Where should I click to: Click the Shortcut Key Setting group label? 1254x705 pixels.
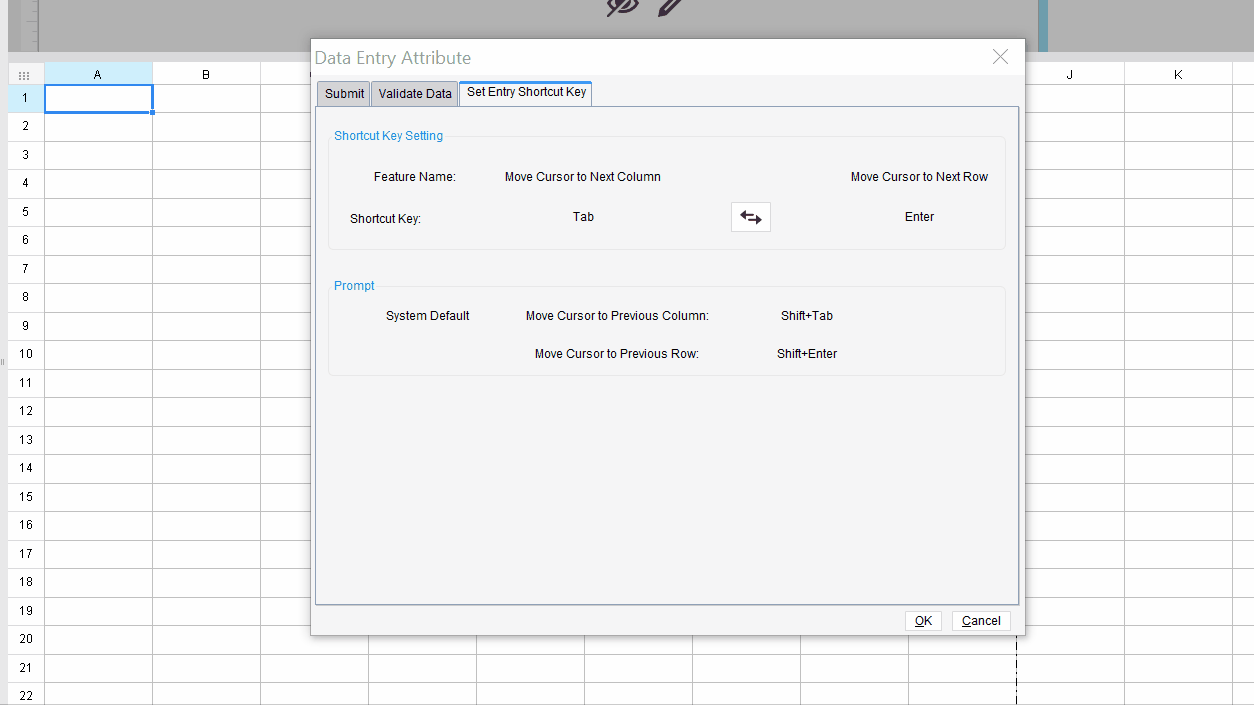pos(388,135)
